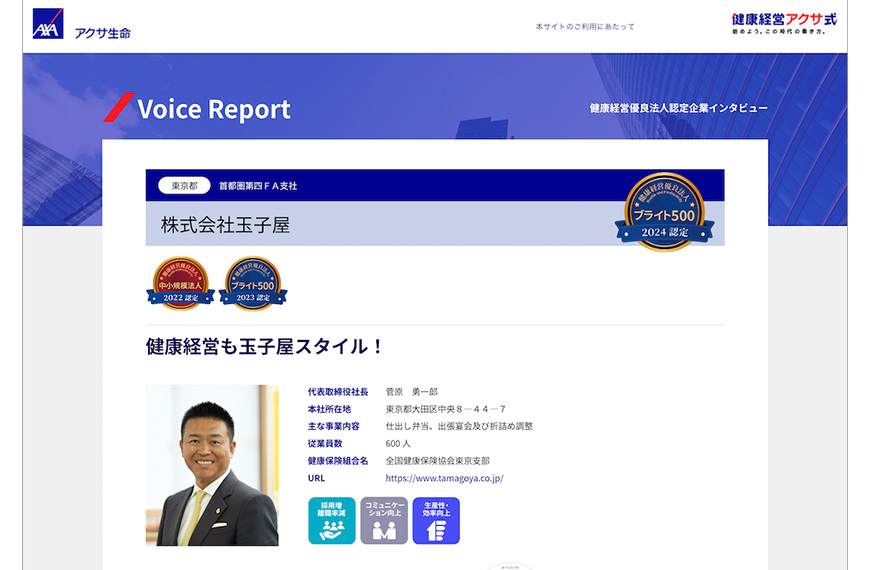
Task: Click the 採用増 離職率減 icon
Action: pos(332,521)
